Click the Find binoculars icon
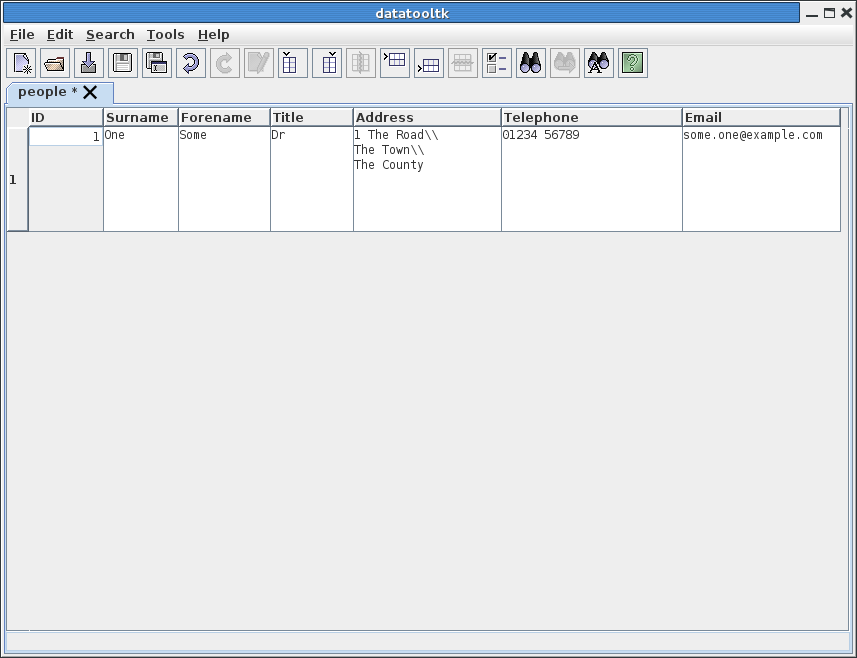857x658 pixels. pyautogui.click(x=531, y=63)
